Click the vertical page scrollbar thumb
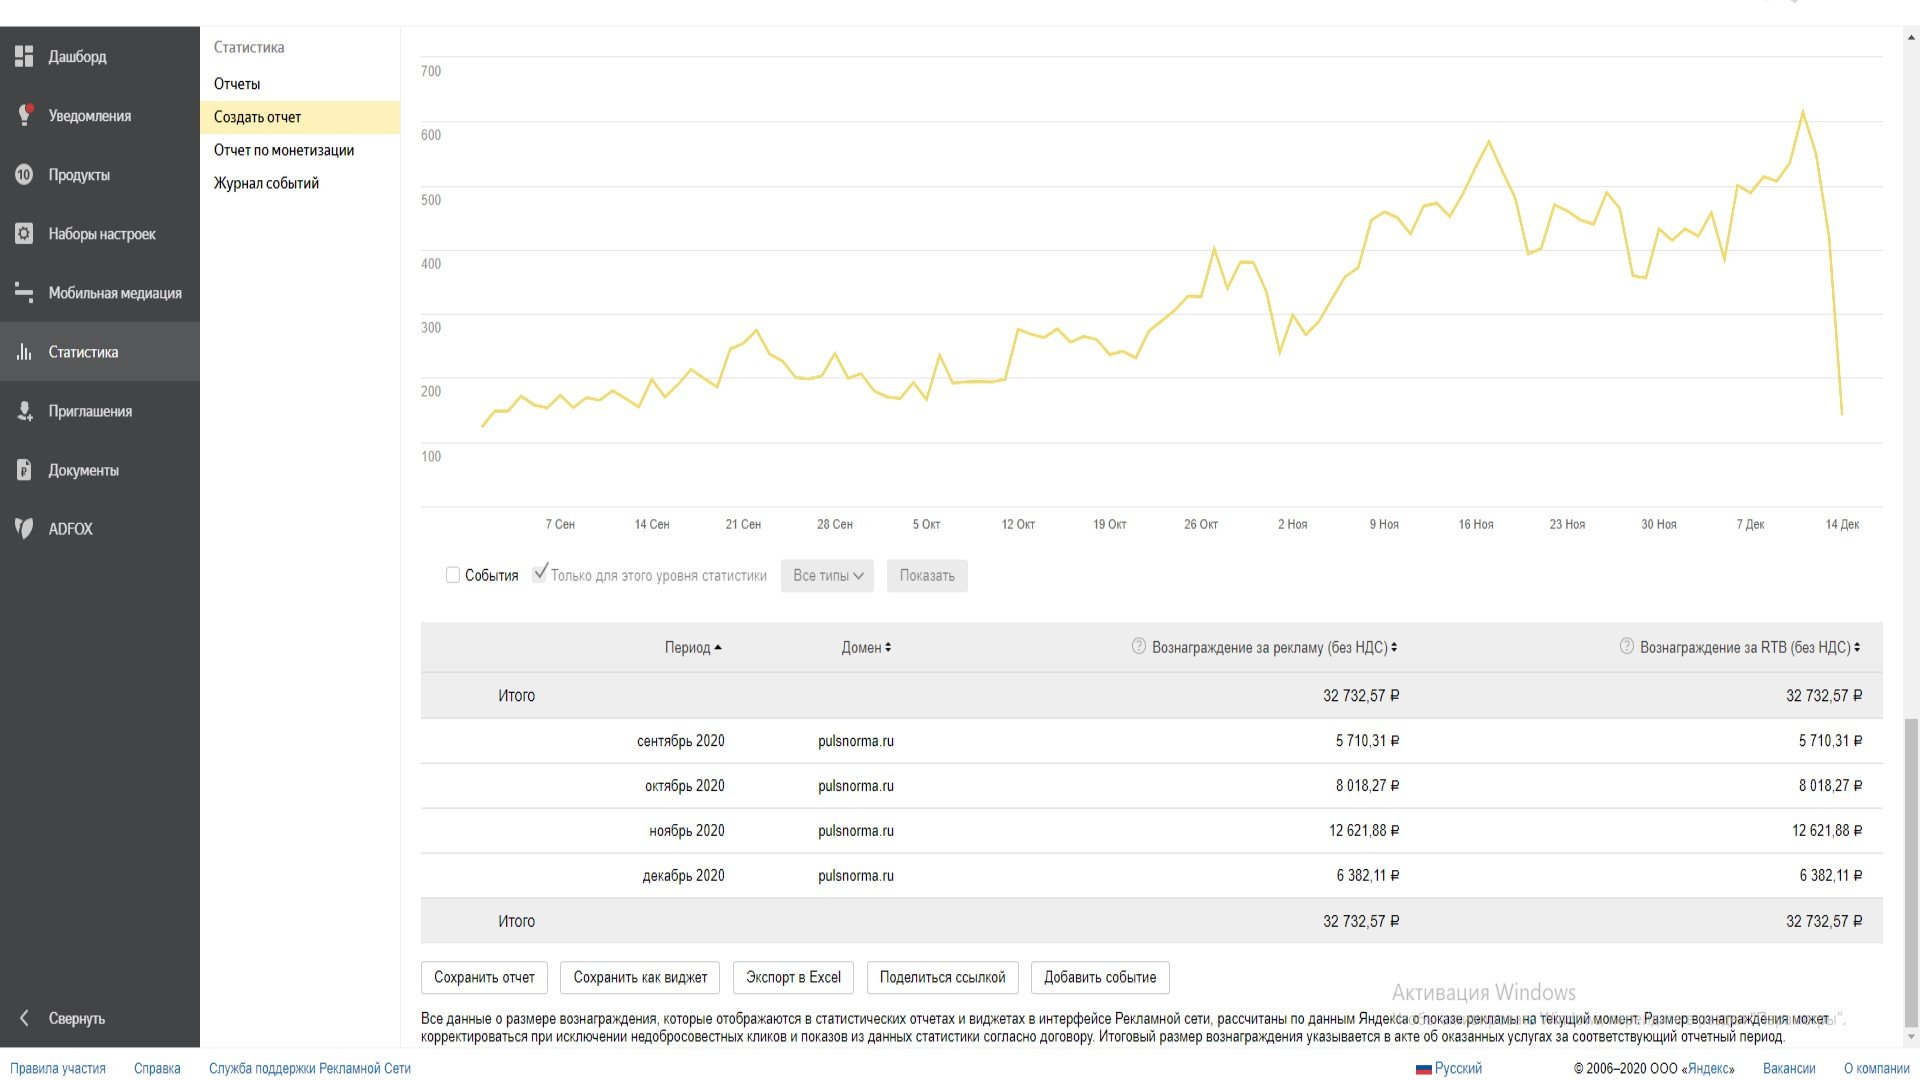Viewport: 1920px width, 1080px height. [1911, 870]
